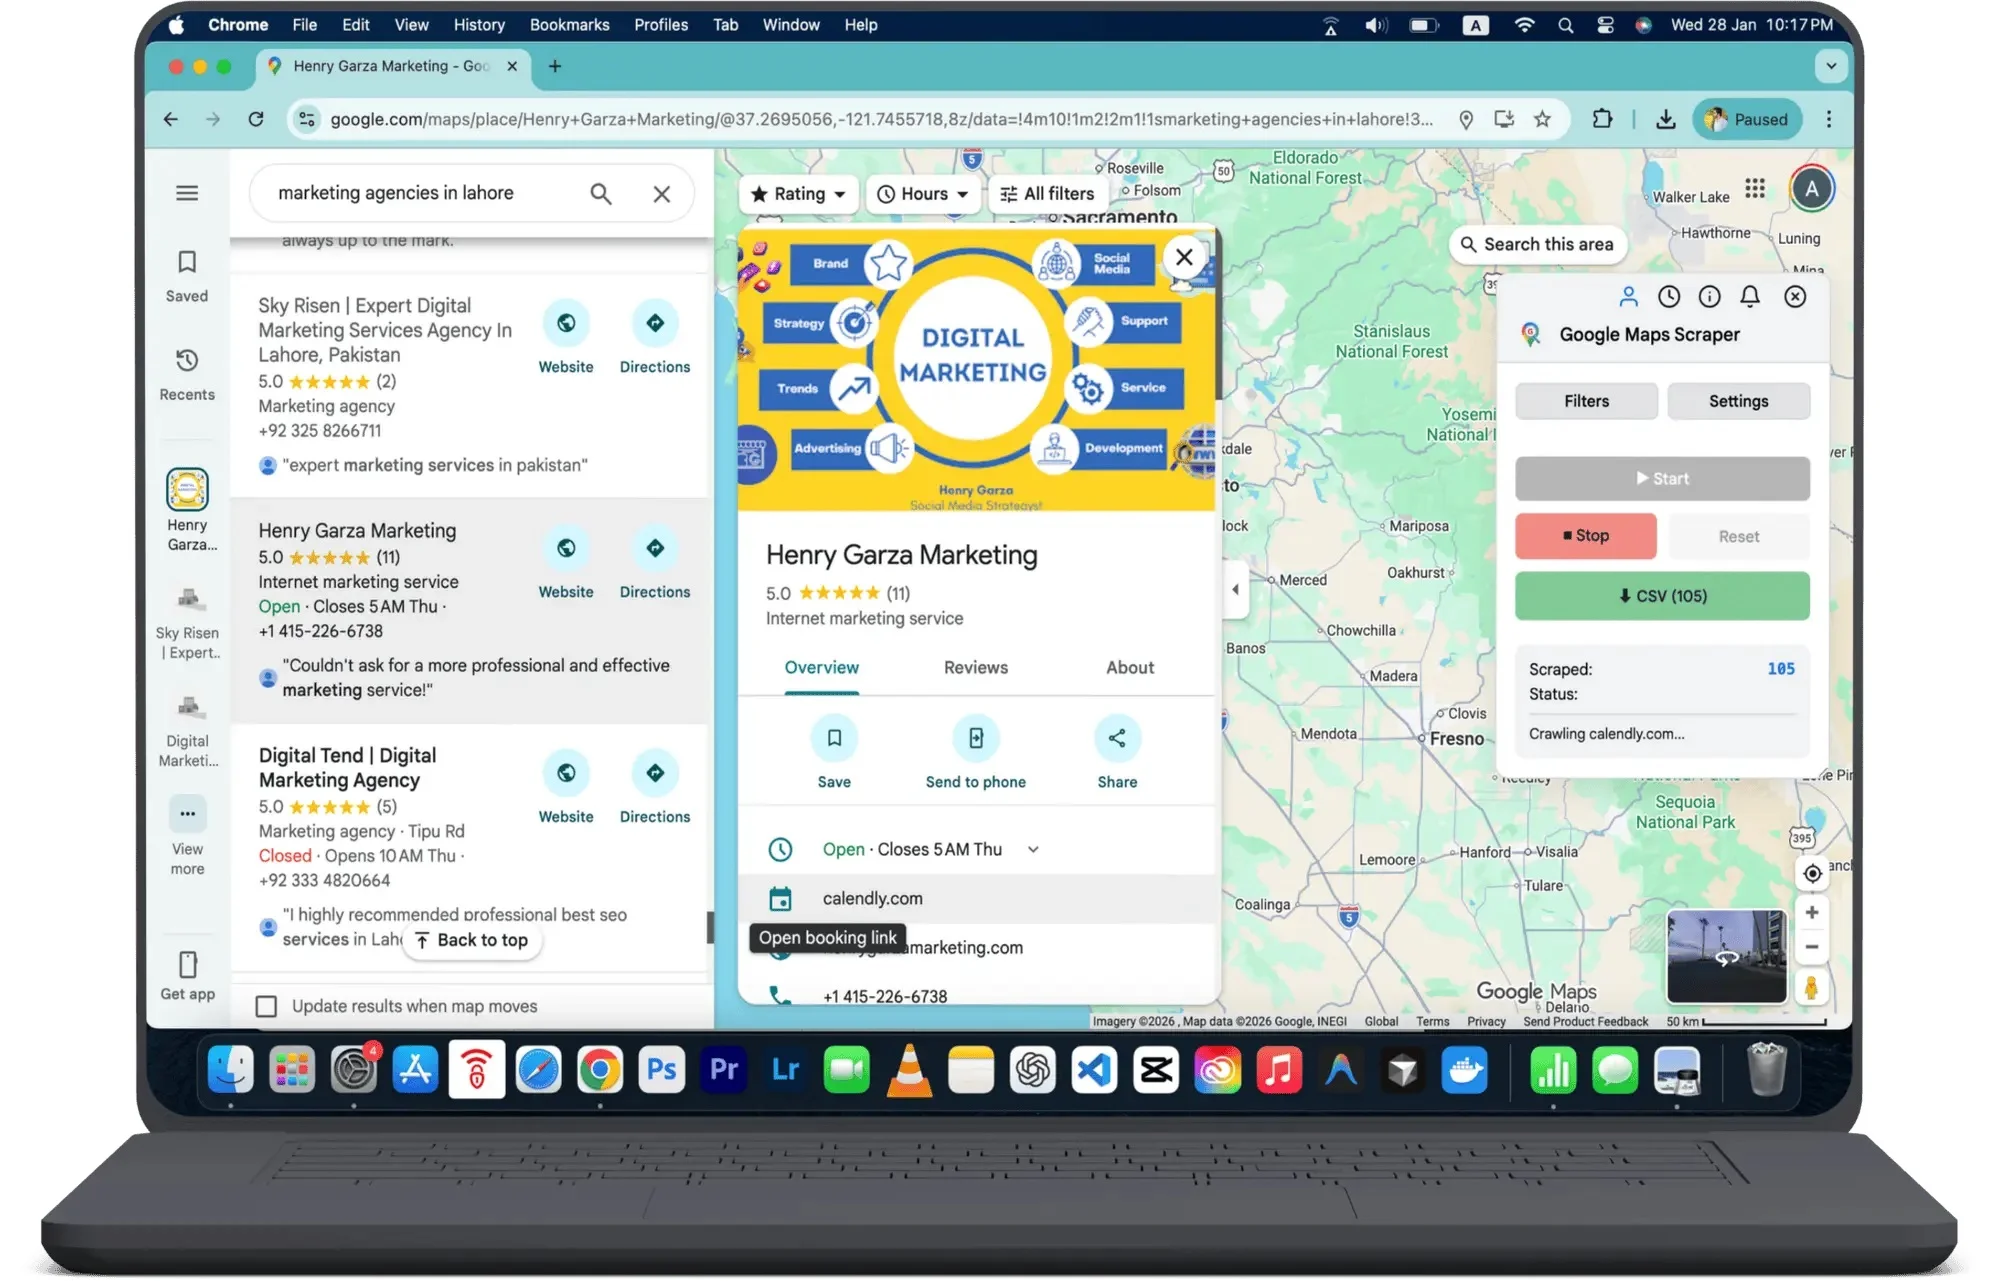Open the calendly.com booking link
Screen dimensions: 2000x1281
975,899
